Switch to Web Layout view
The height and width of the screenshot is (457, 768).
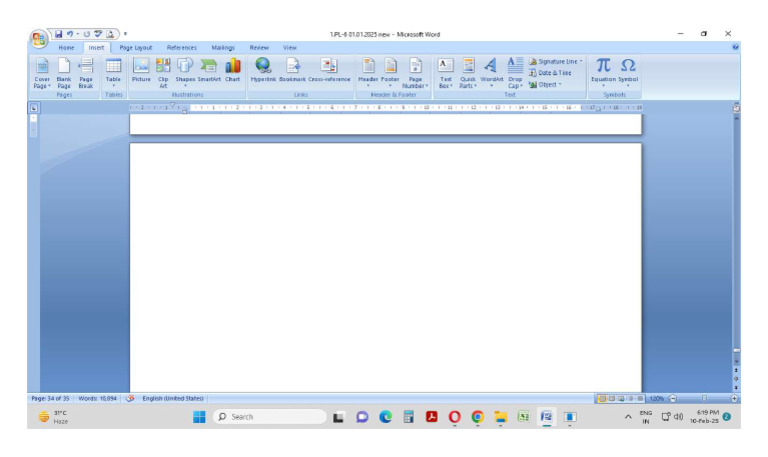point(621,399)
